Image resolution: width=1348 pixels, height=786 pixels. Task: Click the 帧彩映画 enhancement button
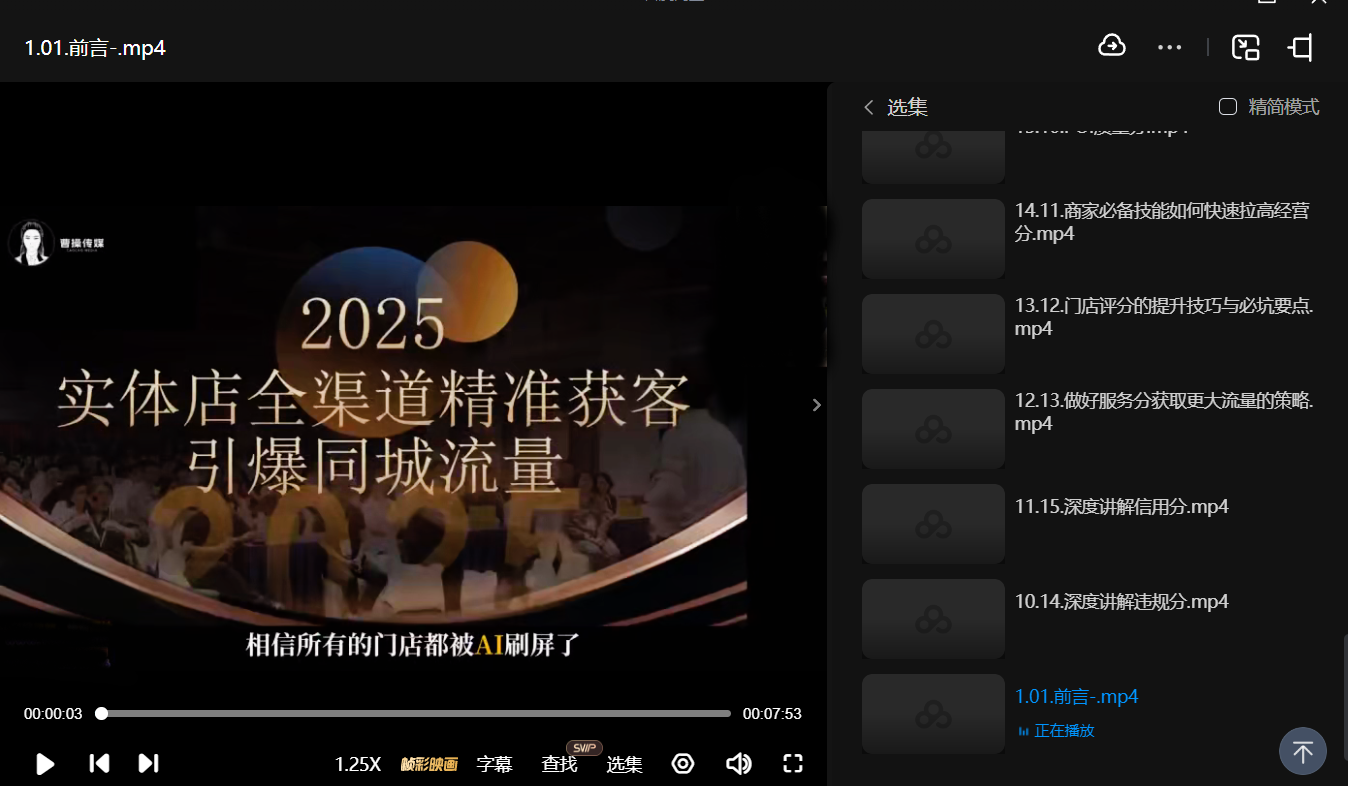coord(429,764)
